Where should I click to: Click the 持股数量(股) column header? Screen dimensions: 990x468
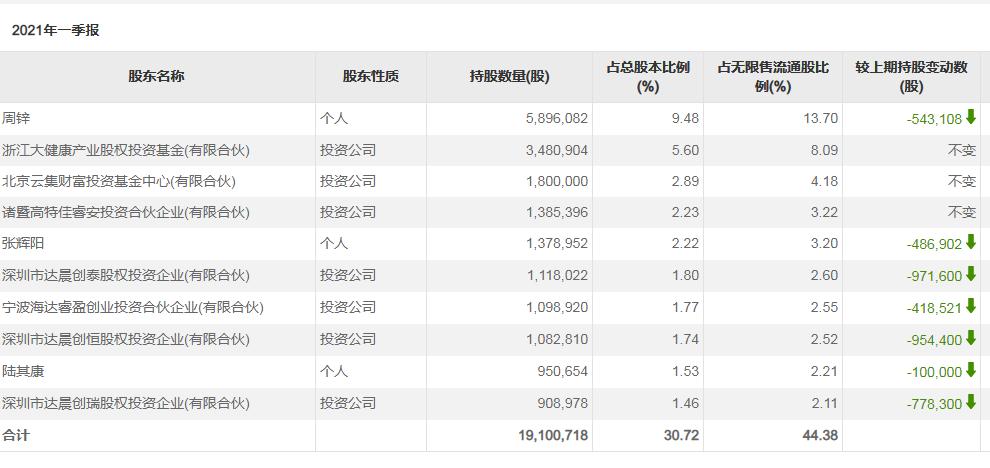509,76
